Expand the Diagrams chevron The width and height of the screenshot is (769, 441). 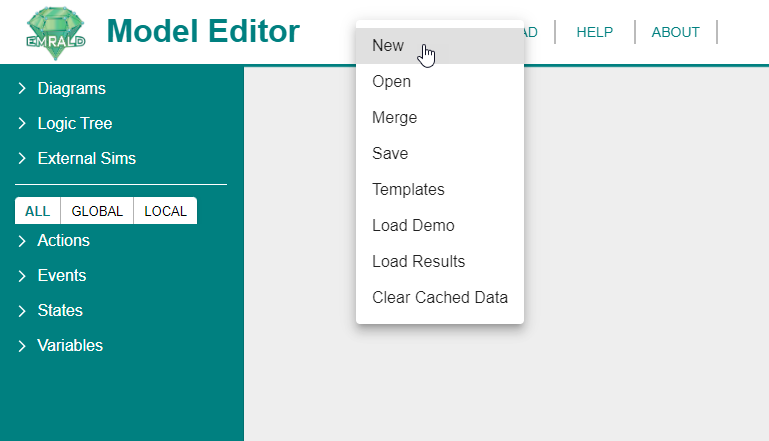tap(22, 88)
